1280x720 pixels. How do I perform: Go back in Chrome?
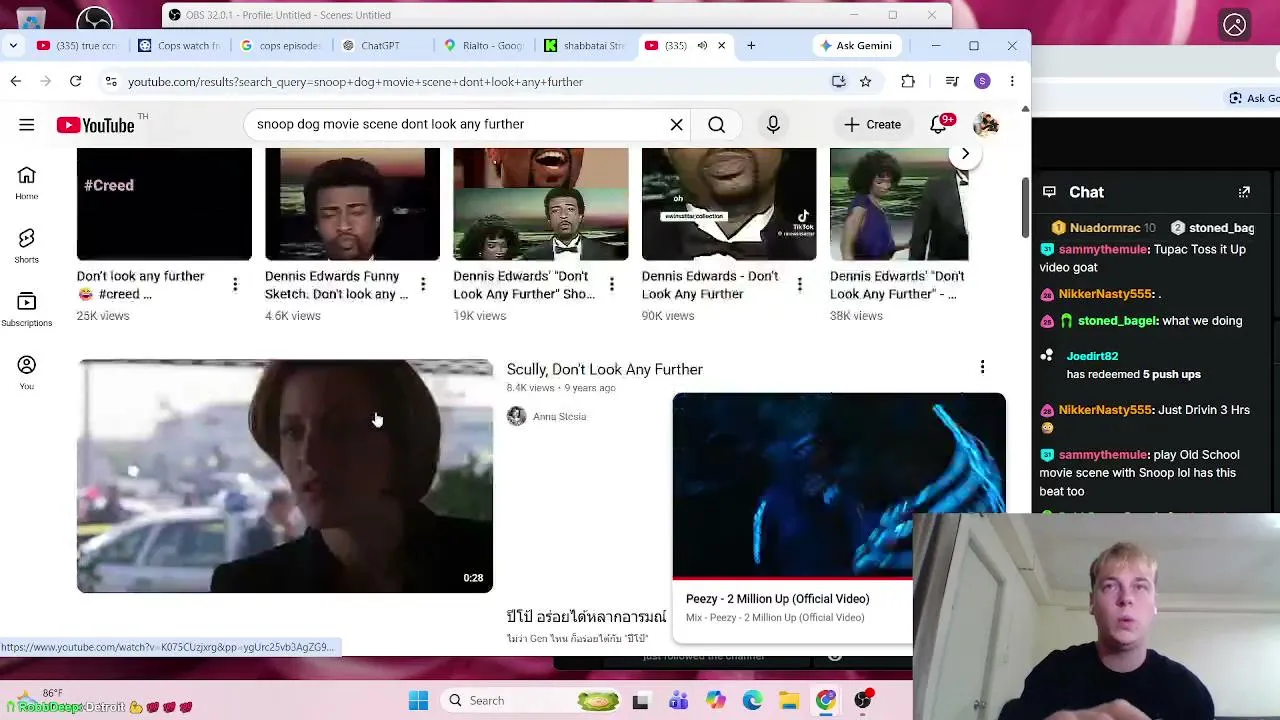16,82
